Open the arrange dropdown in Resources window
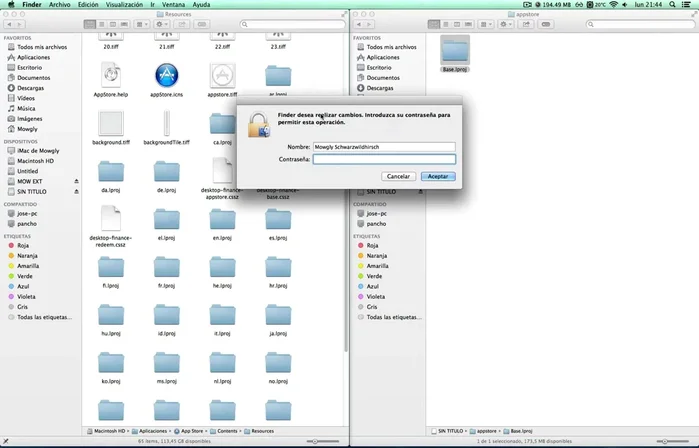 [142, 25]
